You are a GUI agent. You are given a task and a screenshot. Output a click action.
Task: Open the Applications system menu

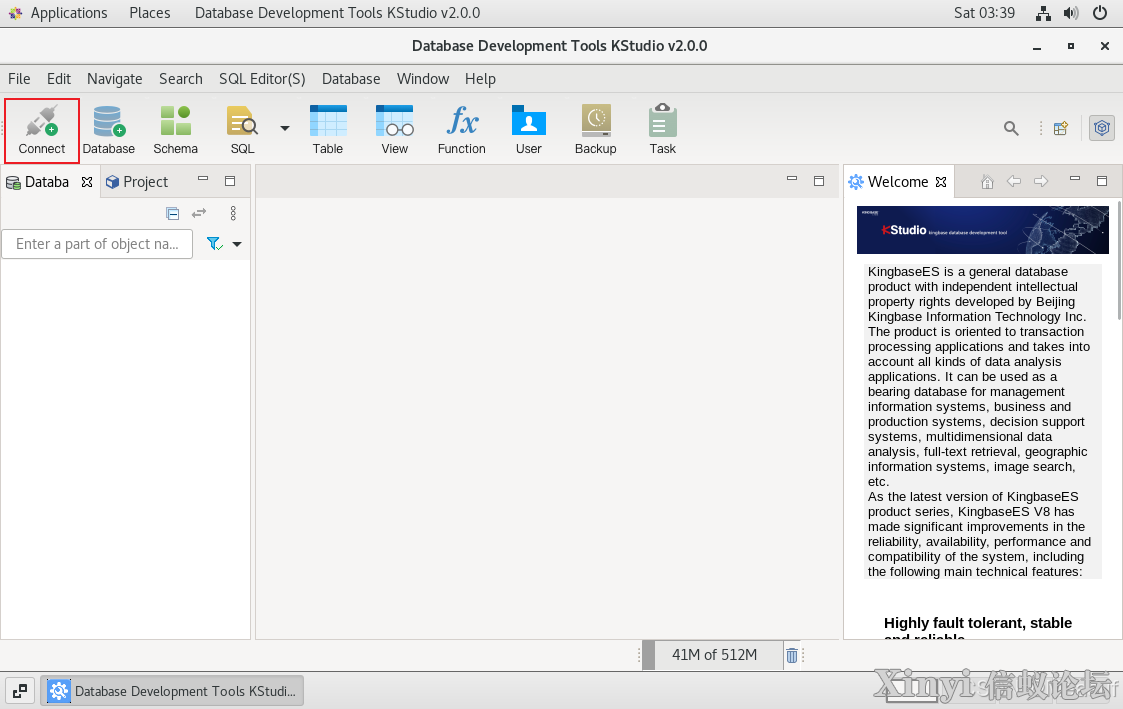pyautogui.click(x=58, y=13)
